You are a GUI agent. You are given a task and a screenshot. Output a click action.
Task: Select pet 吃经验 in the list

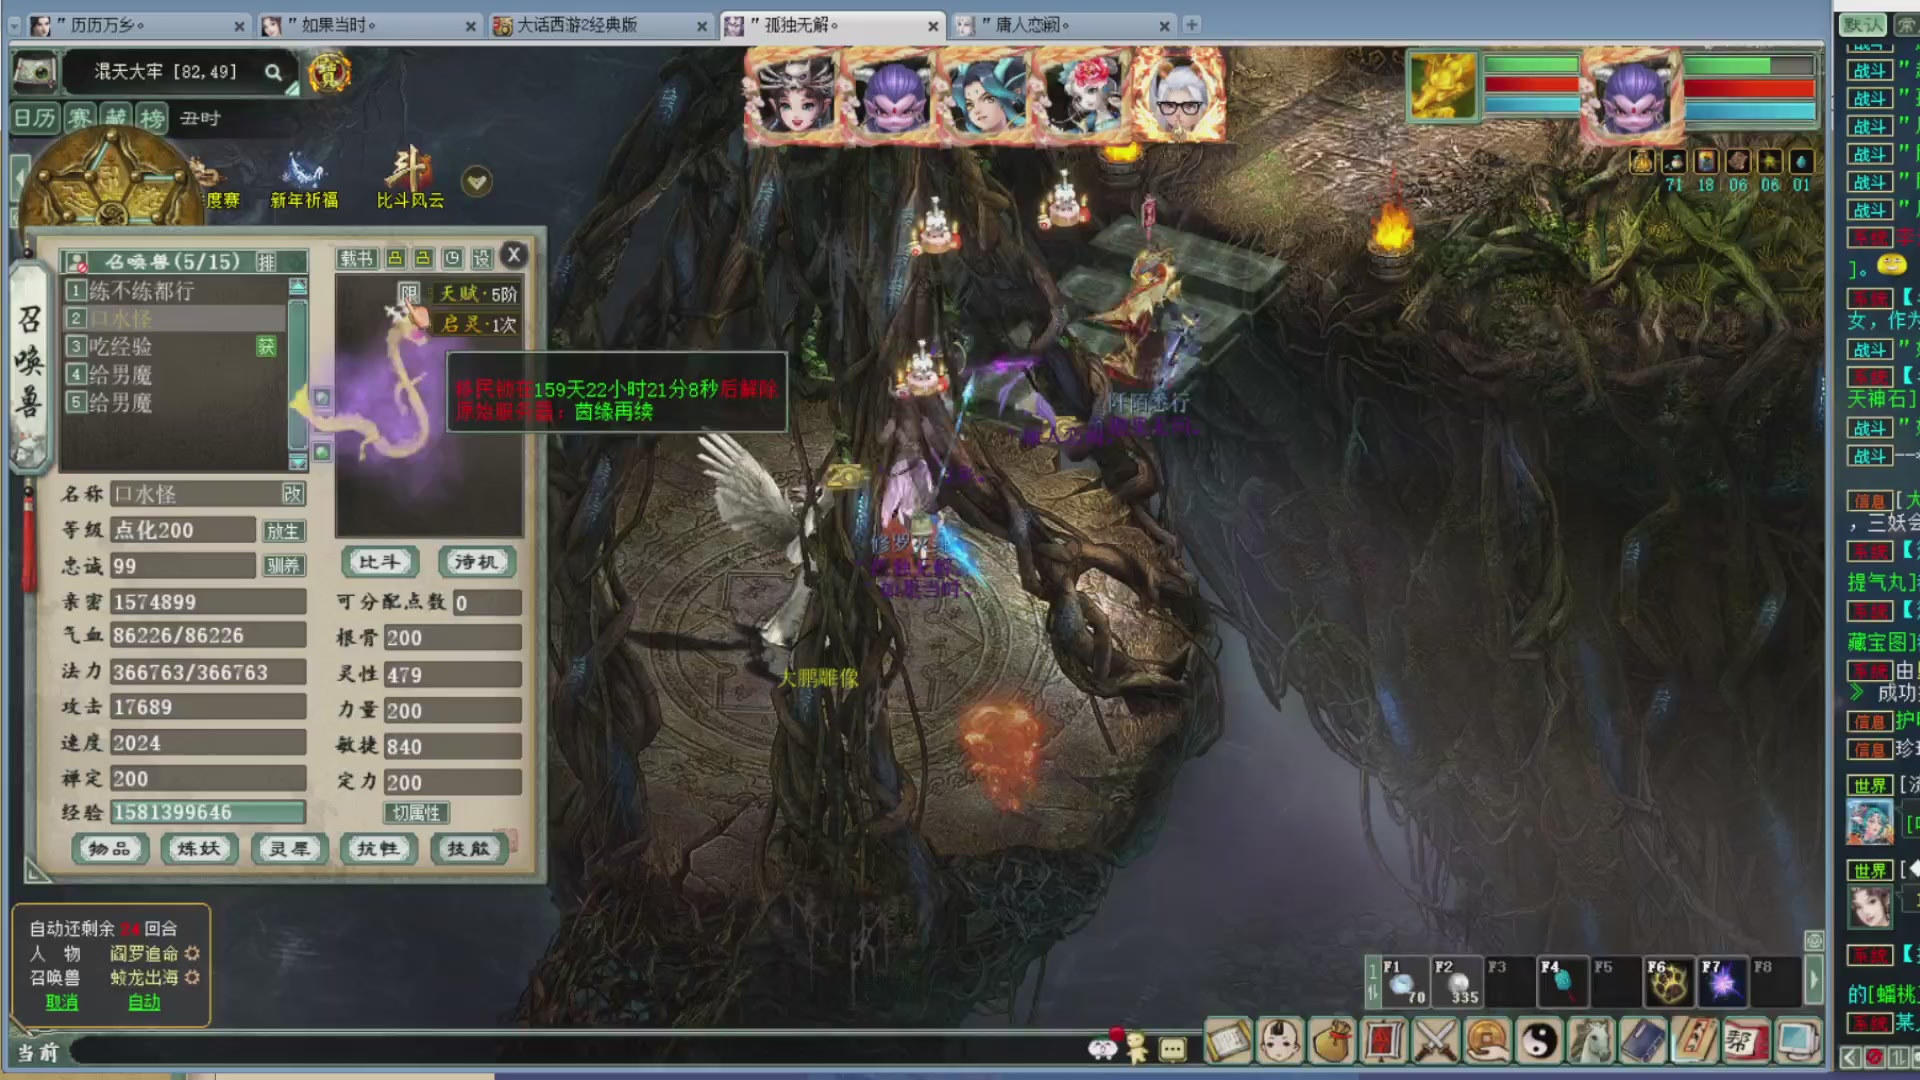click(x=121, y=347)
